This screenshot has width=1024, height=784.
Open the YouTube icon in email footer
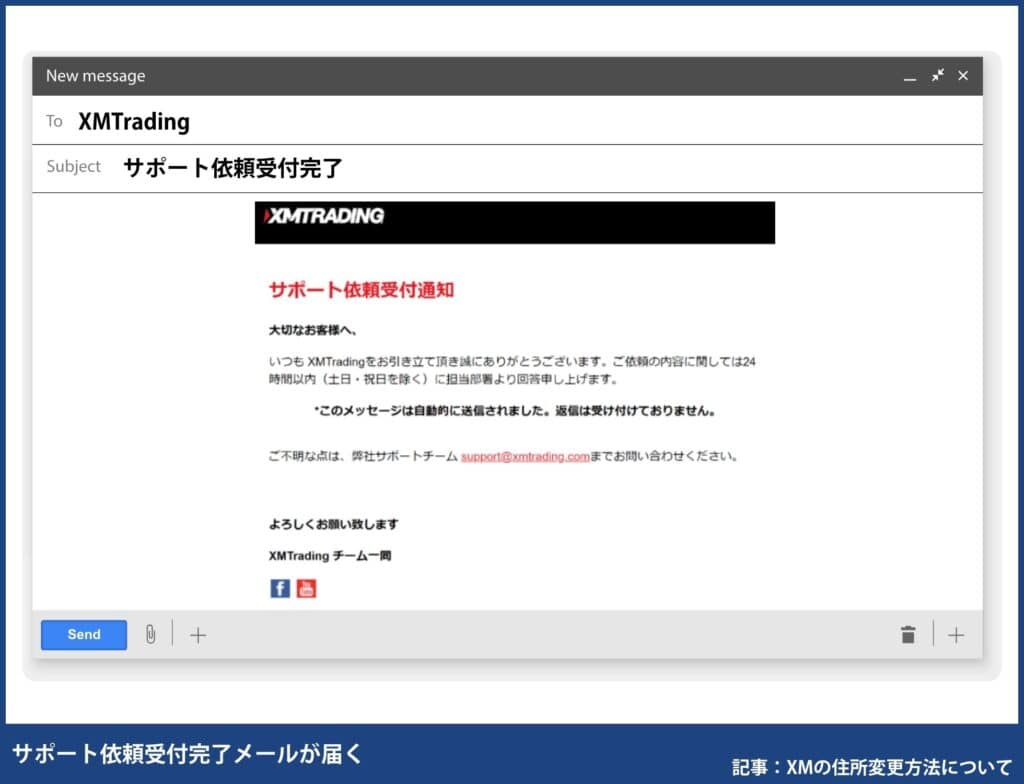pos(306,588)
